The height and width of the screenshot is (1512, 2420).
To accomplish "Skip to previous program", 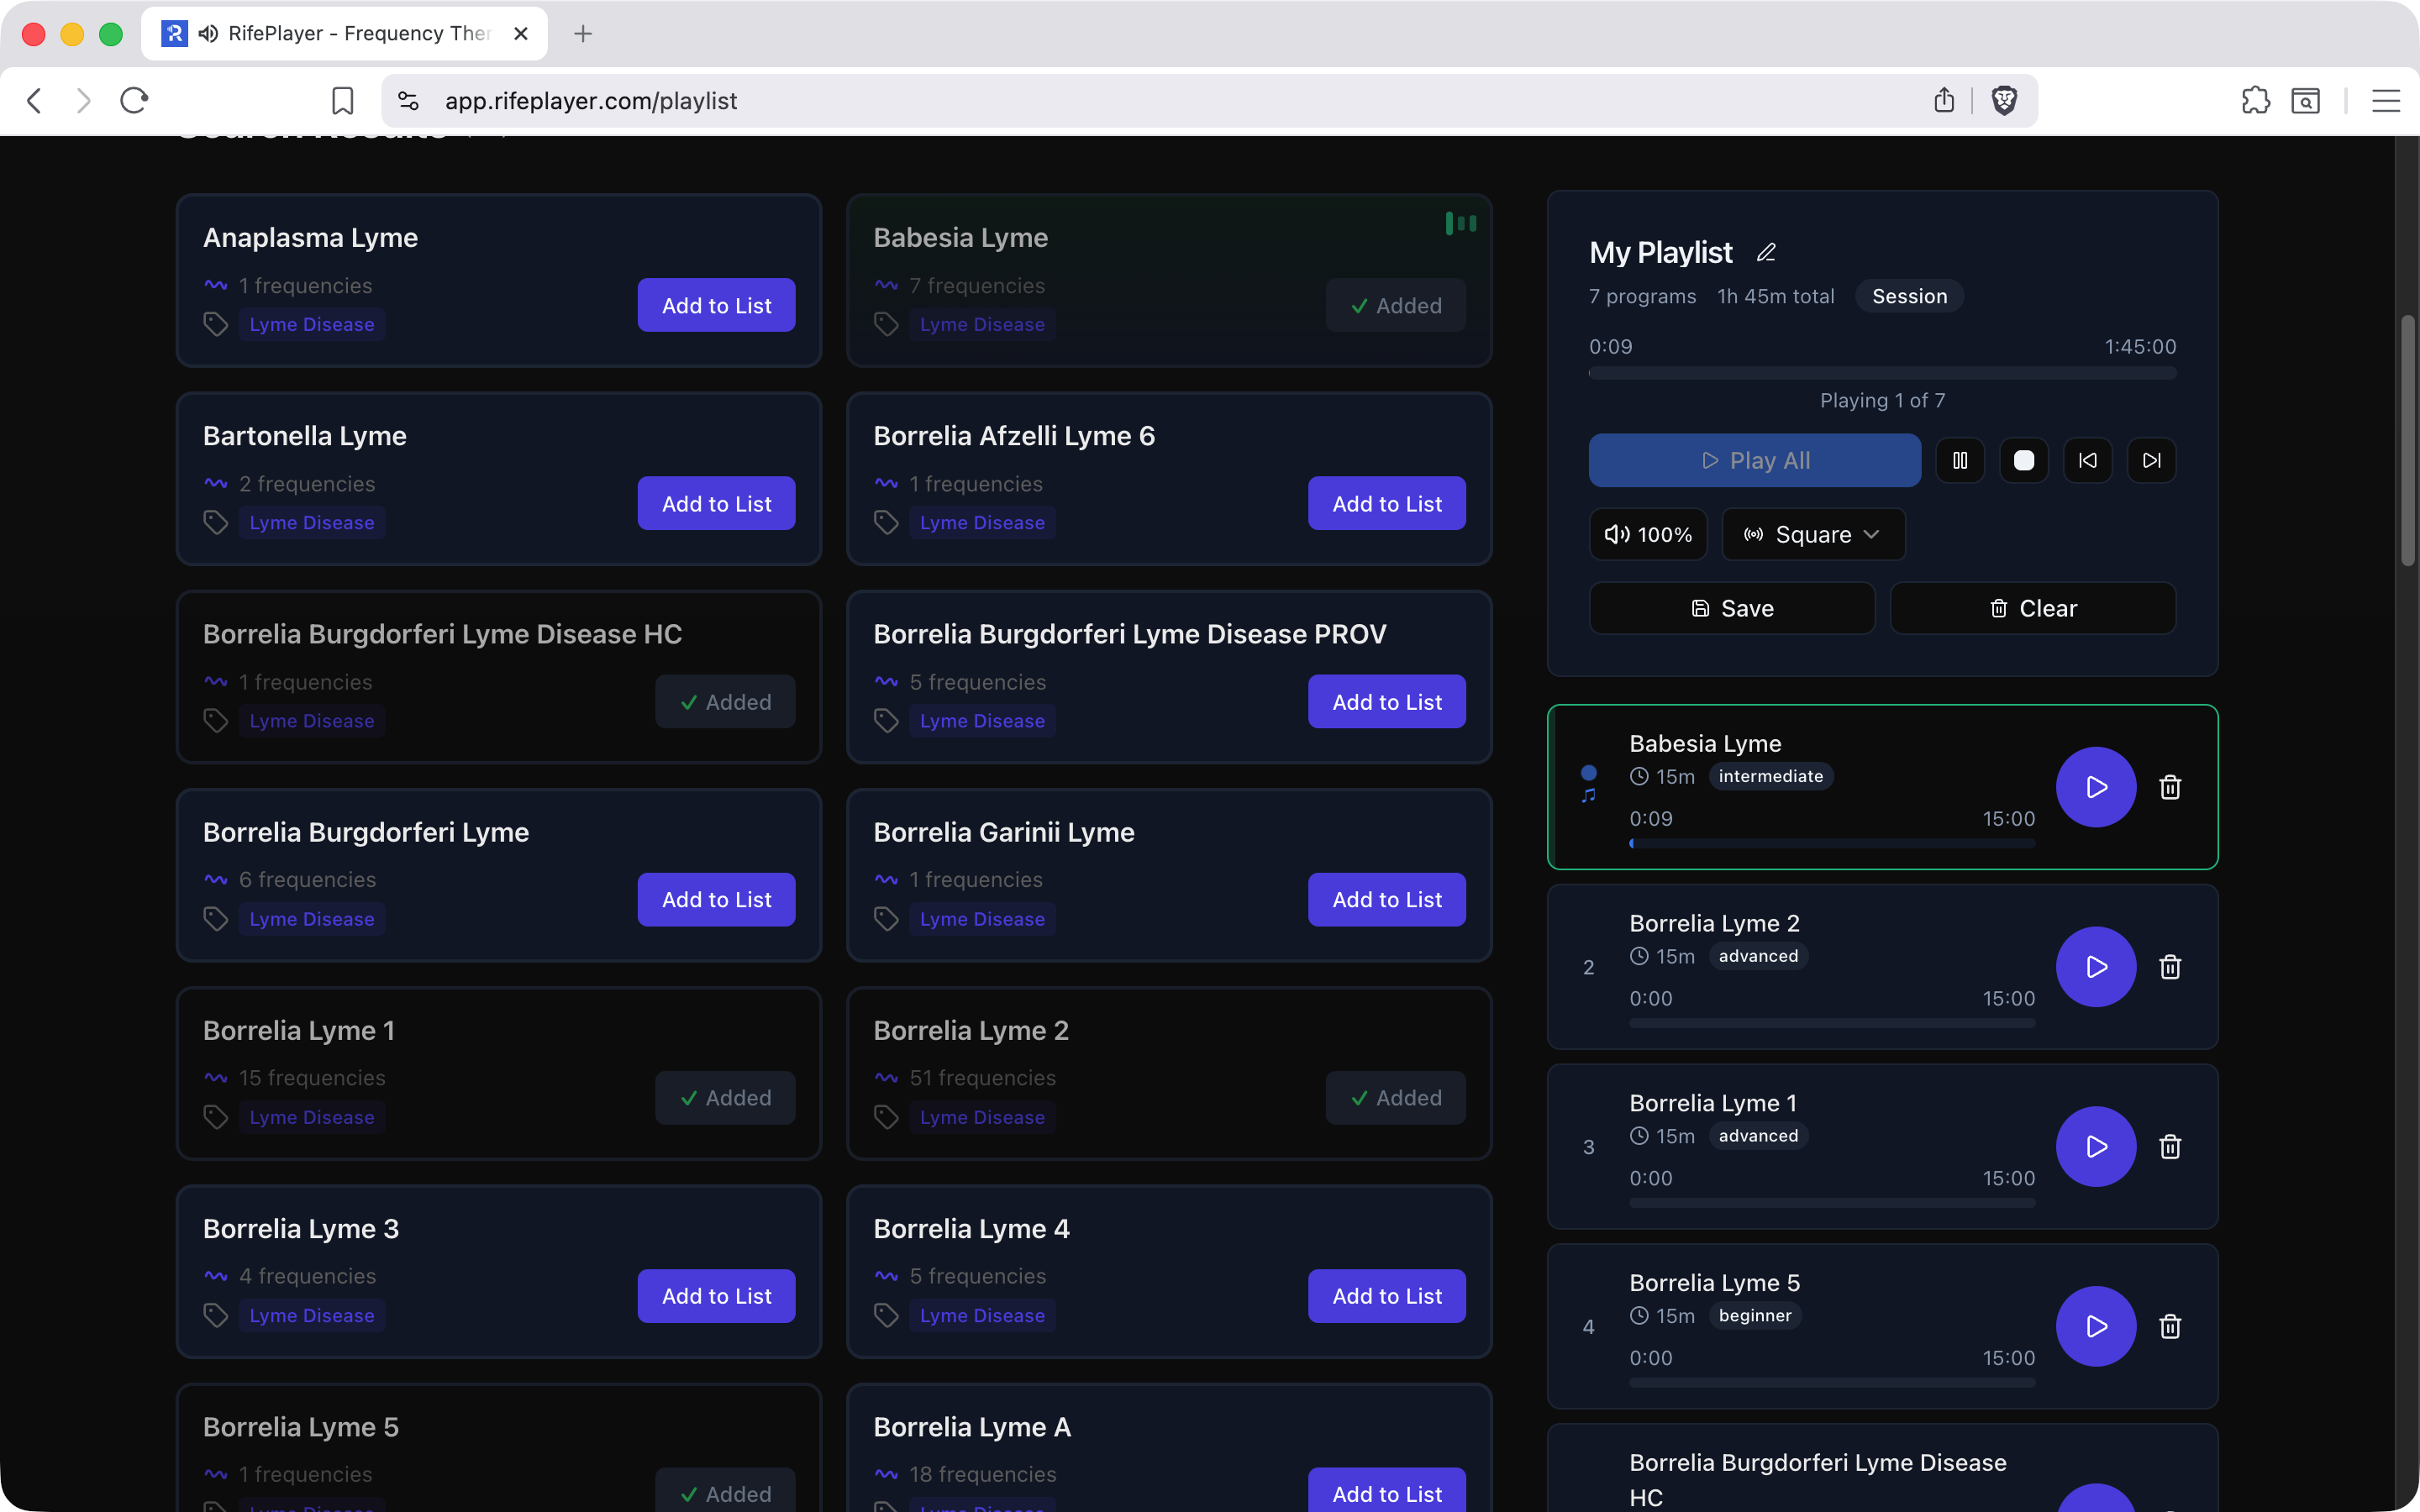I will click(2088, 460).
